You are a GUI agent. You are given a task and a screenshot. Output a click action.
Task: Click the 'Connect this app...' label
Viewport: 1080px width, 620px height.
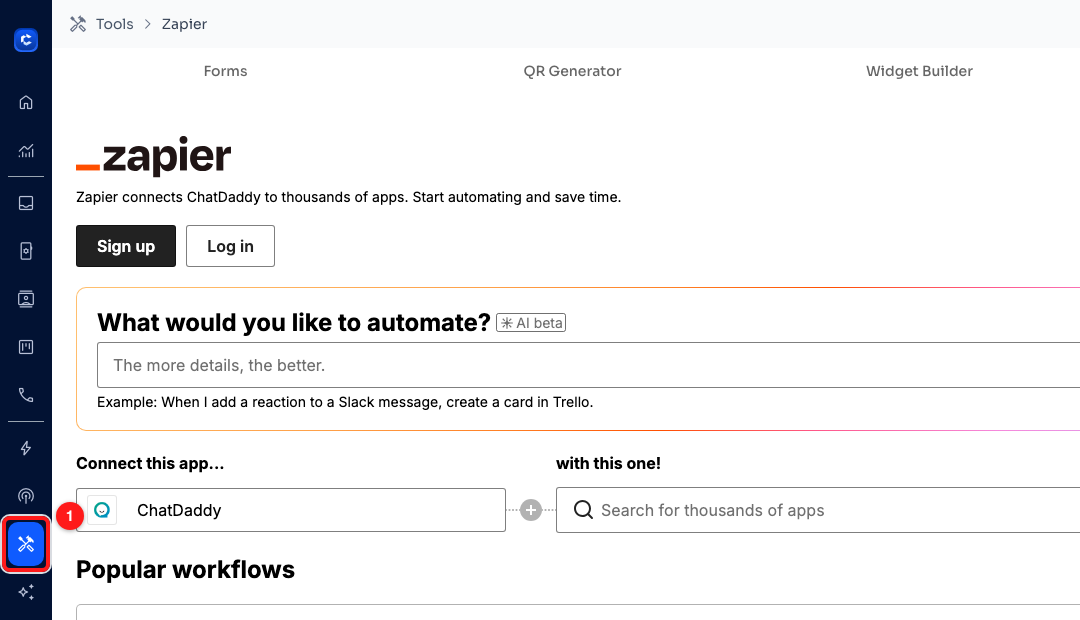tap(150, 464)
